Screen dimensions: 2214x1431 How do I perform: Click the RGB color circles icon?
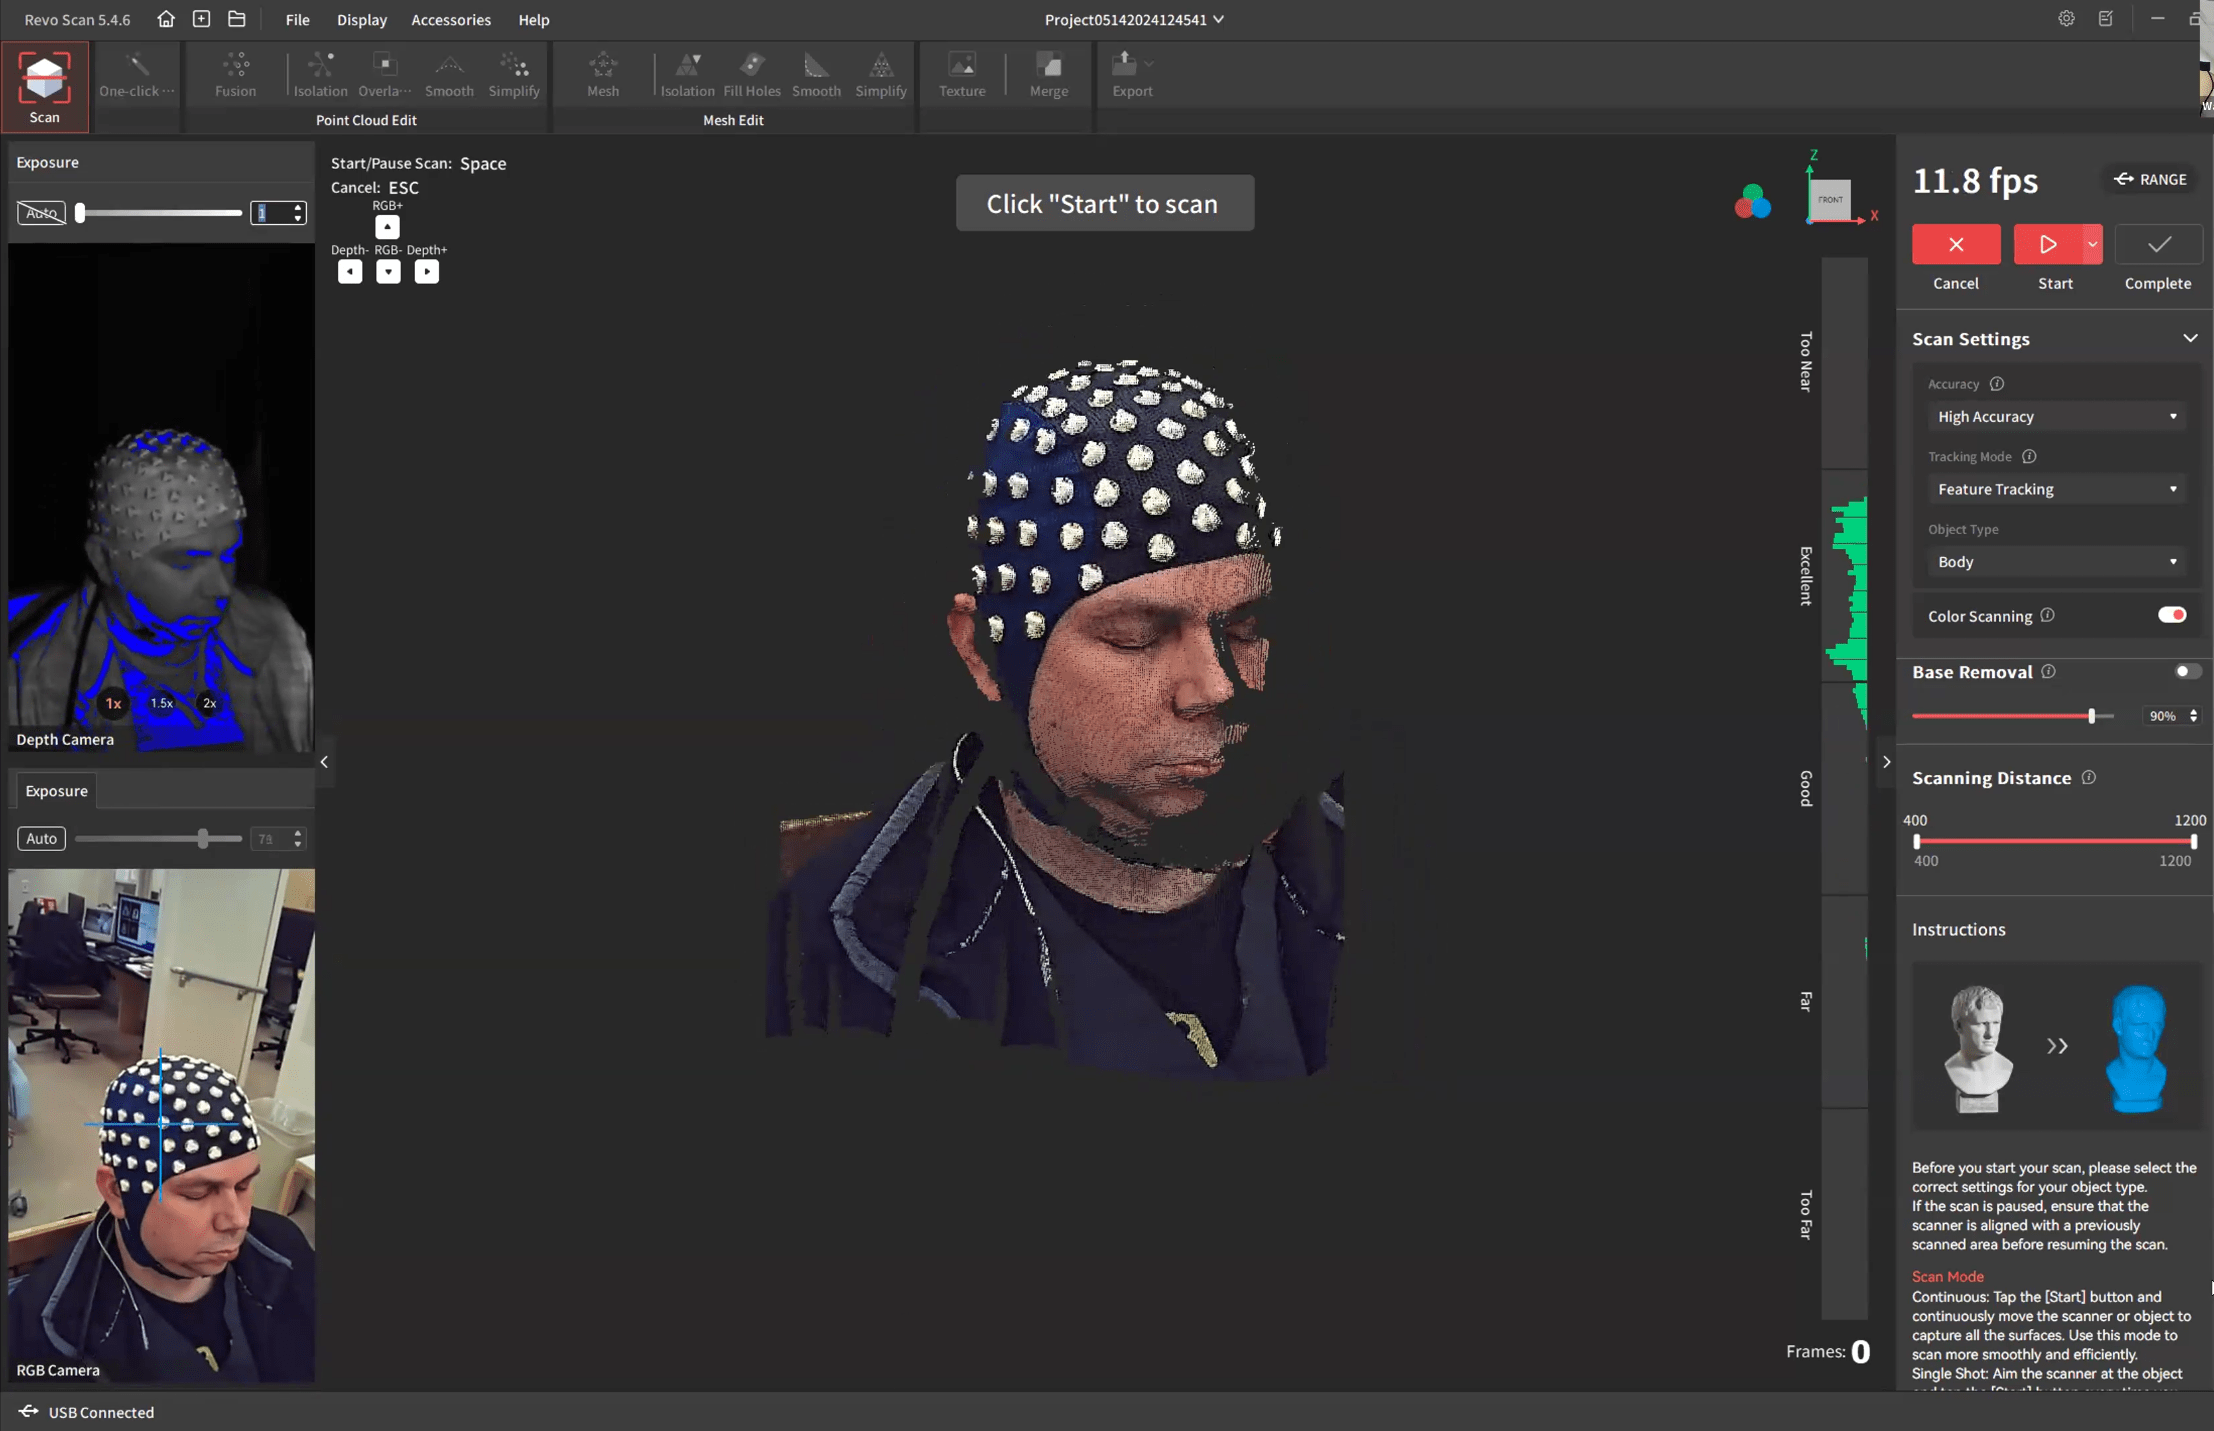pos(1752,202)
